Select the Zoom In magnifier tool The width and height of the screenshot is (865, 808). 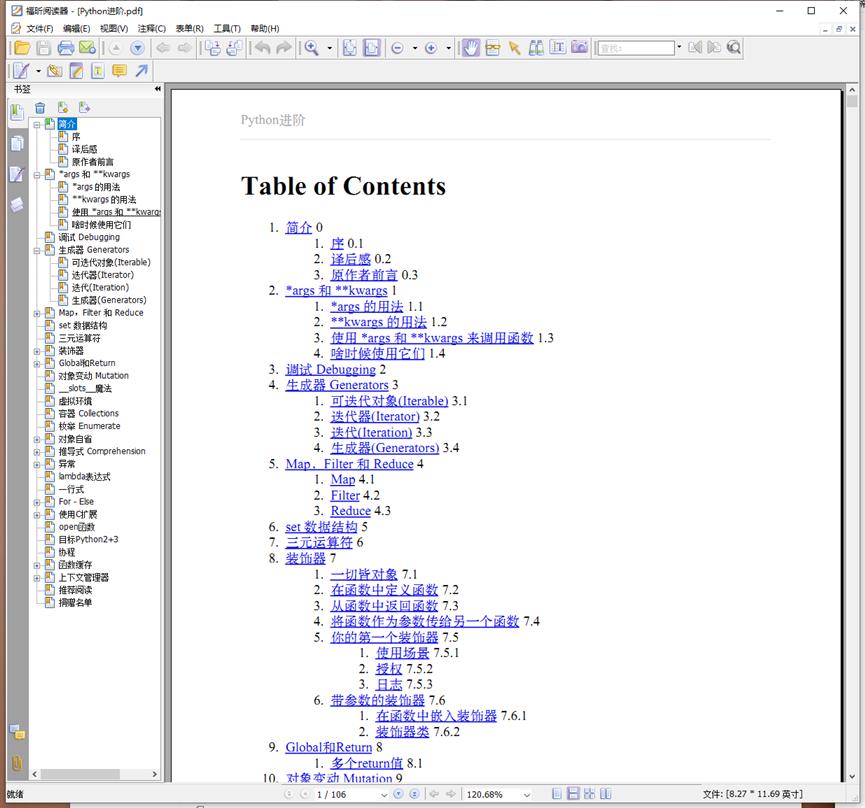[x=312, y=48]
